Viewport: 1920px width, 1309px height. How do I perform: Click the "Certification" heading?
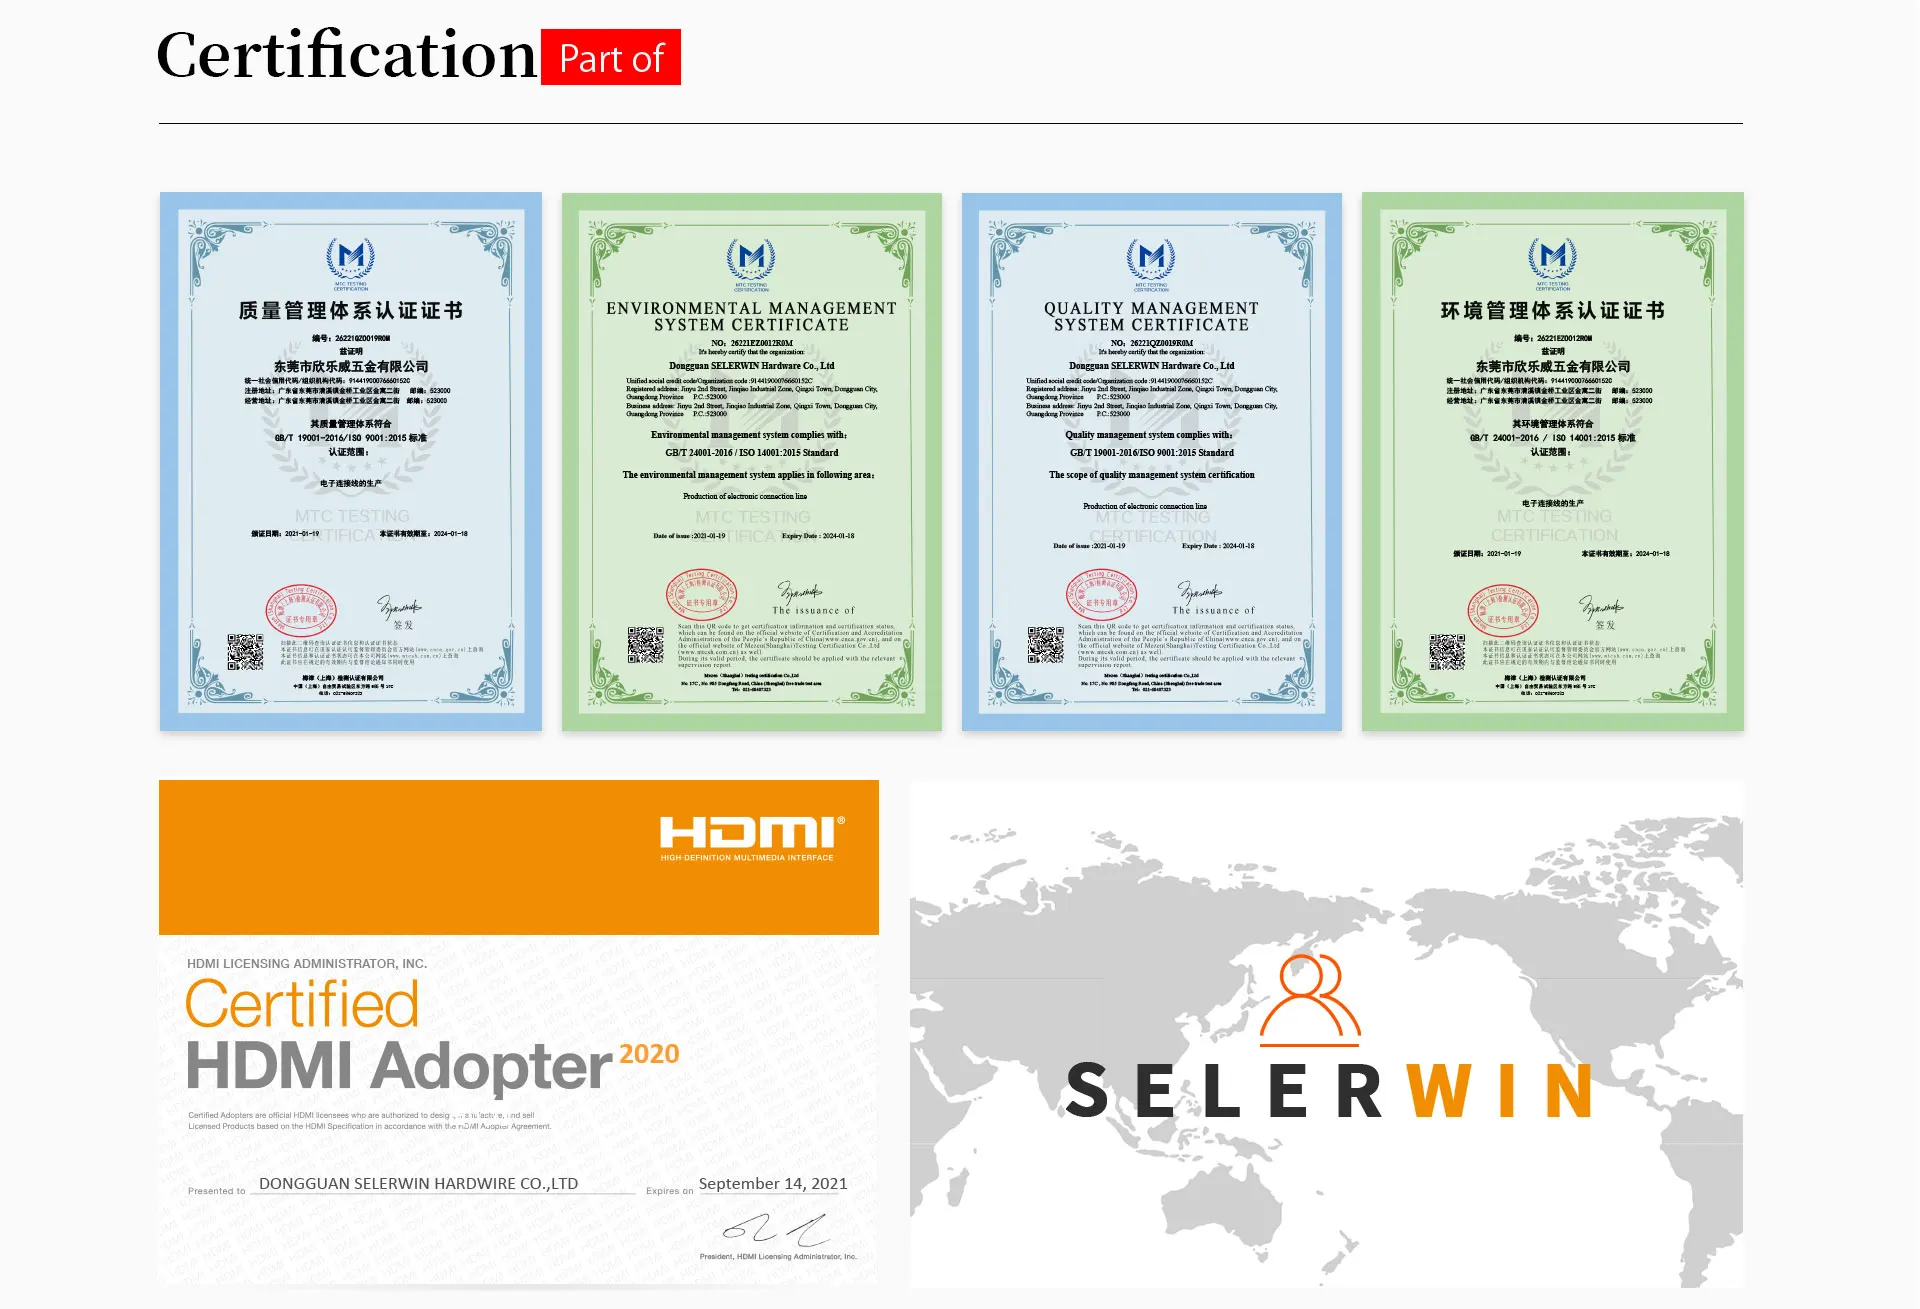click(347, 55)
